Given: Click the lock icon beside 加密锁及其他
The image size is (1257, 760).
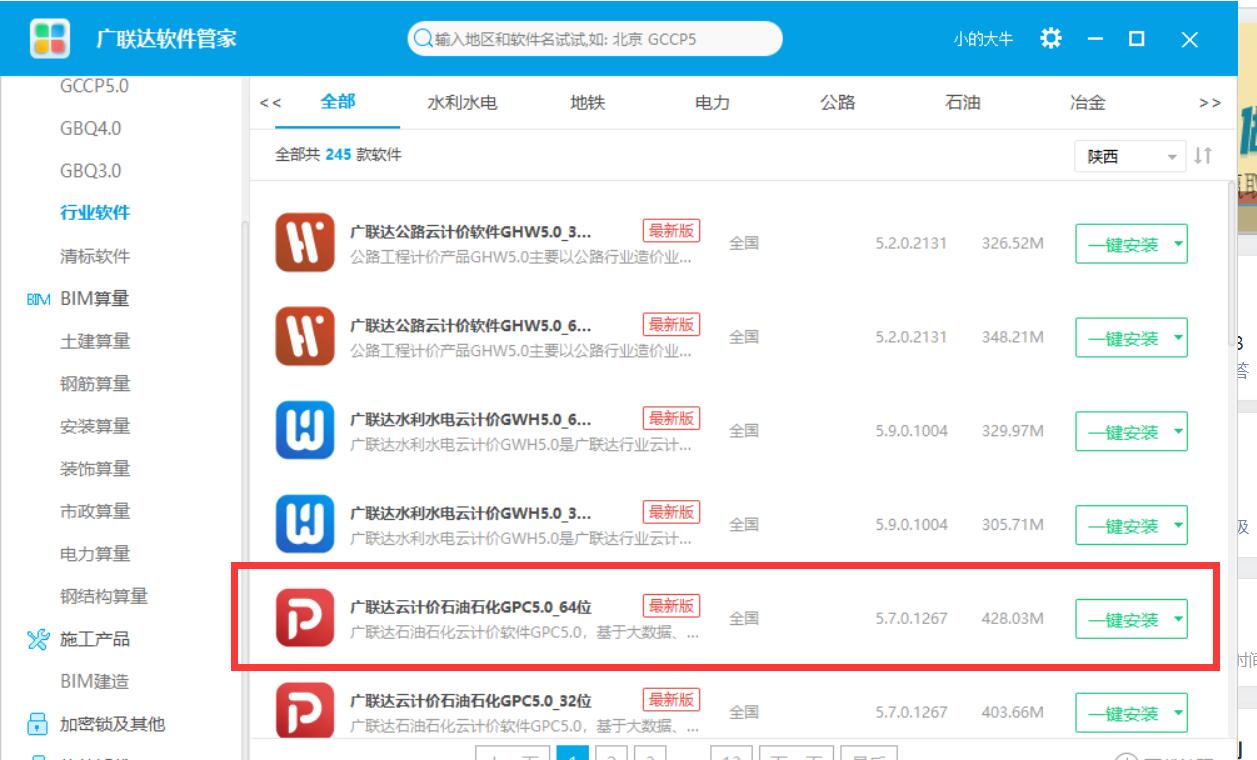Looking at the screenshot, I should (x=37, y=724).
